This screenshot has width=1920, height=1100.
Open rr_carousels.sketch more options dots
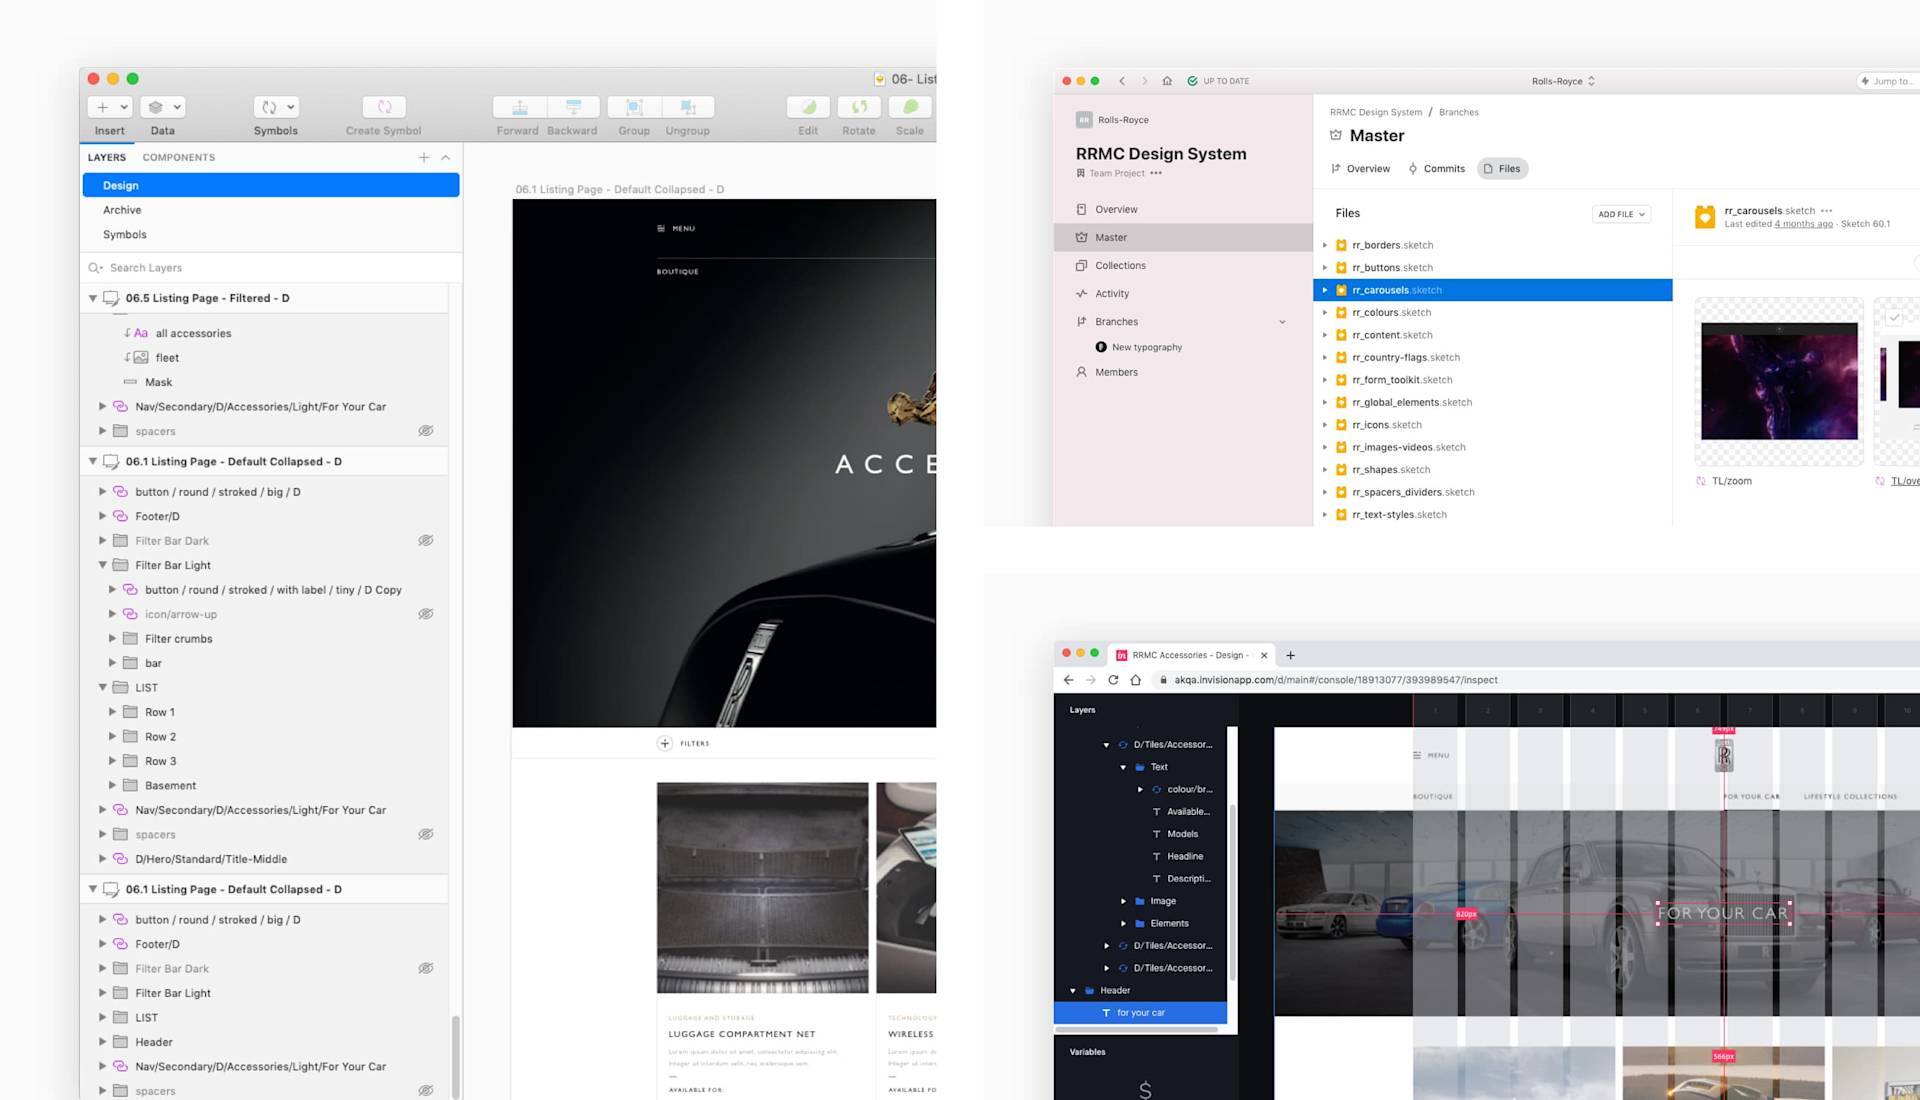pos(1827,211)
